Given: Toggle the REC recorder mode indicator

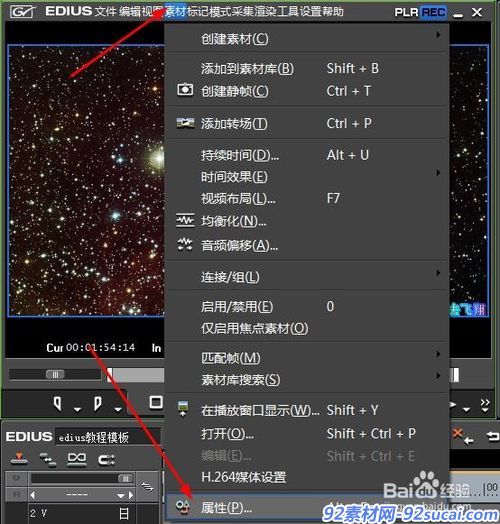Looking at the screenshot, I should tap(433, 12).
